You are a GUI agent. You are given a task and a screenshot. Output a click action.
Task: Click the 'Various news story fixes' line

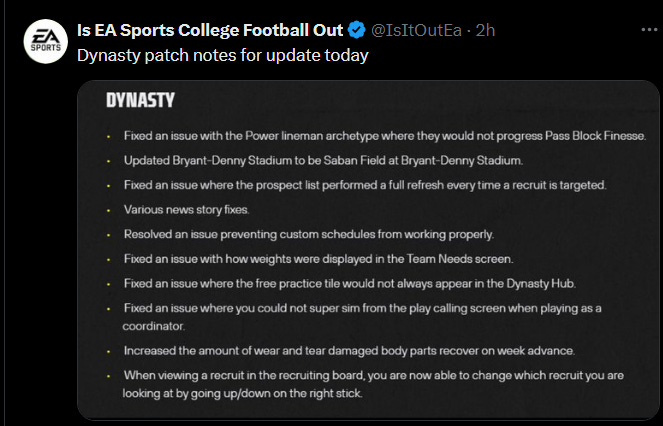[x=186, y=209]
